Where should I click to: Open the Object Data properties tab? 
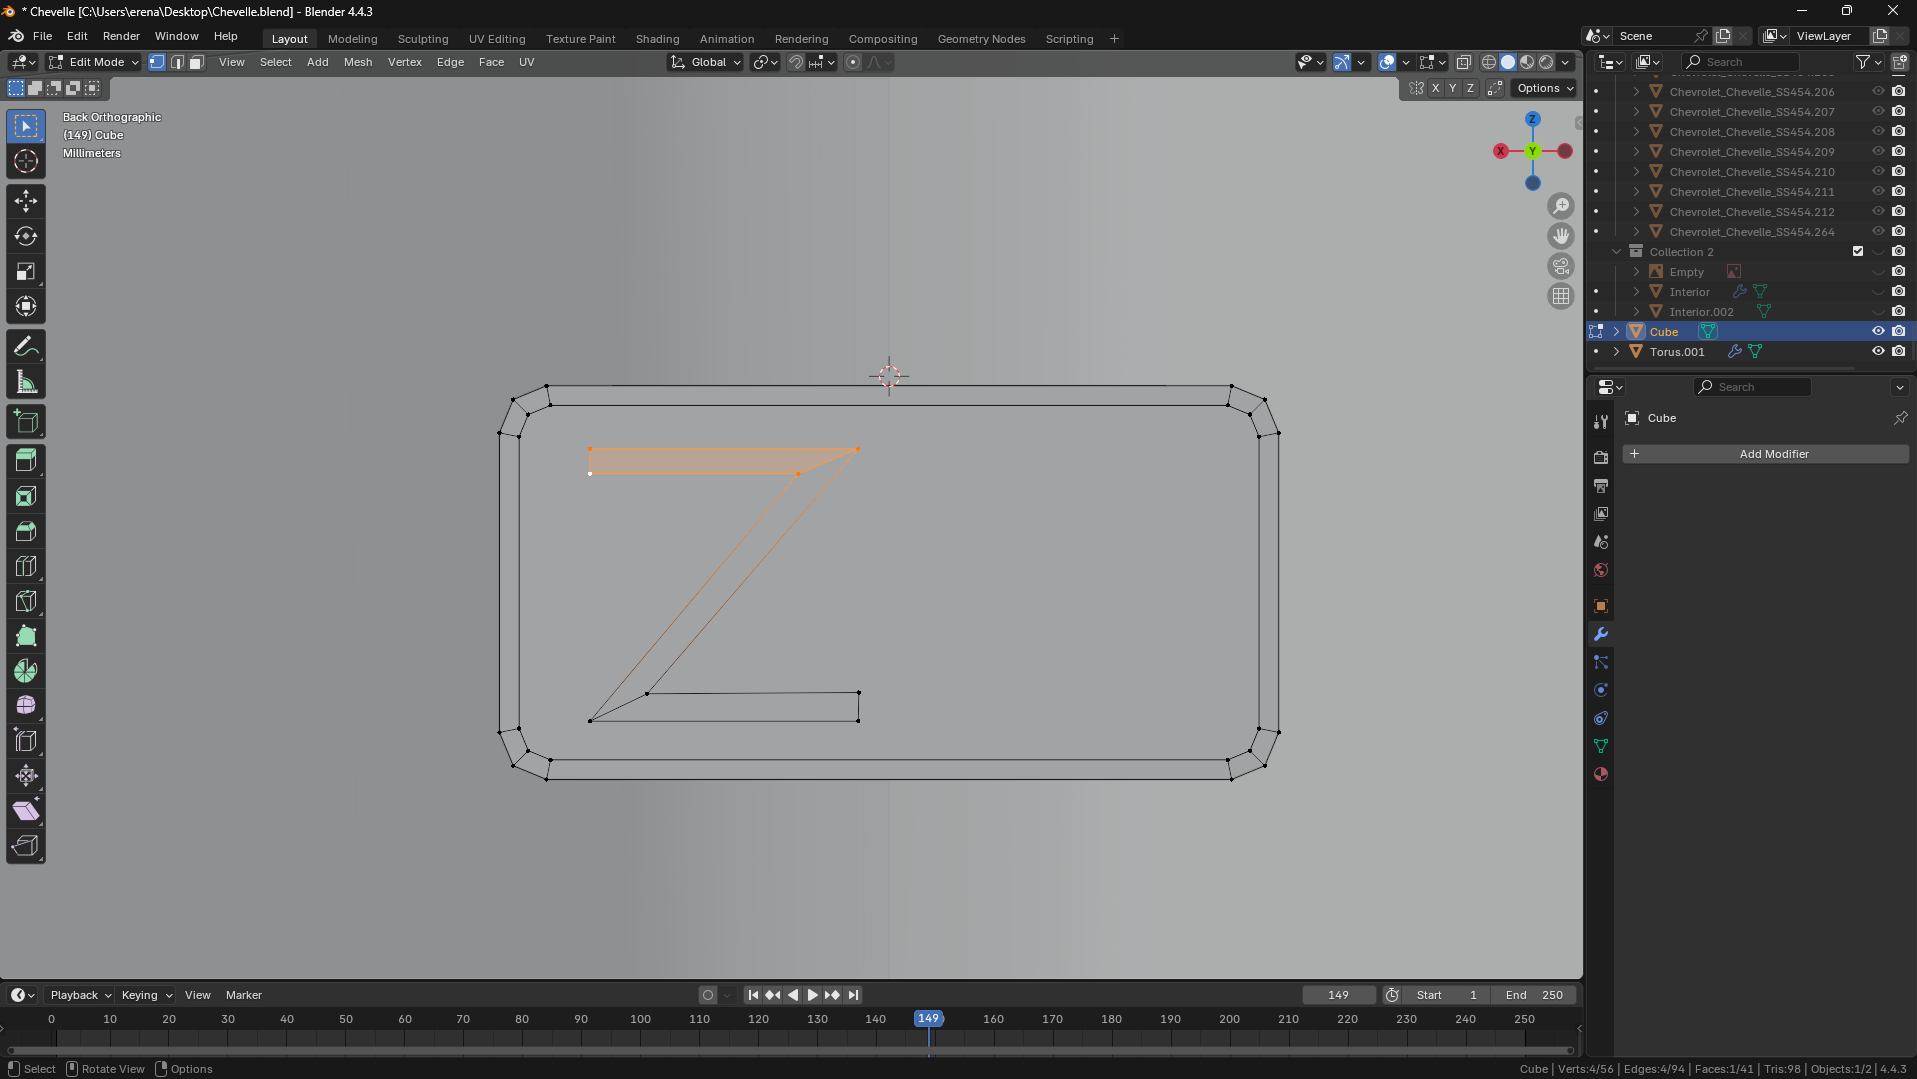click(1601, 746)
